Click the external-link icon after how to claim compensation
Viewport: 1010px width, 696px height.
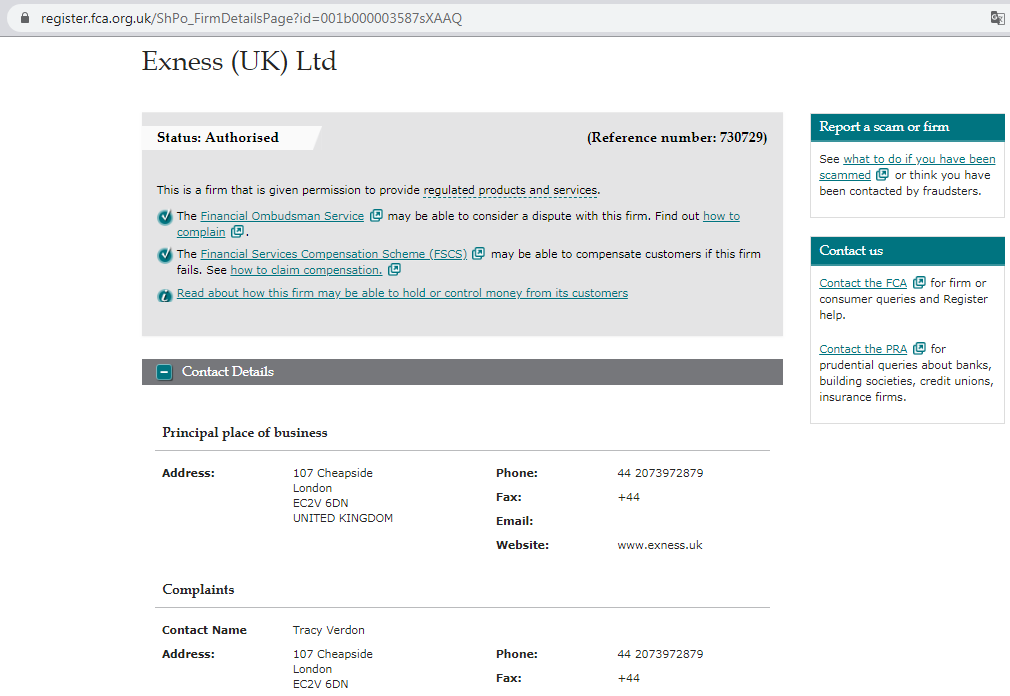coord(393,270)
